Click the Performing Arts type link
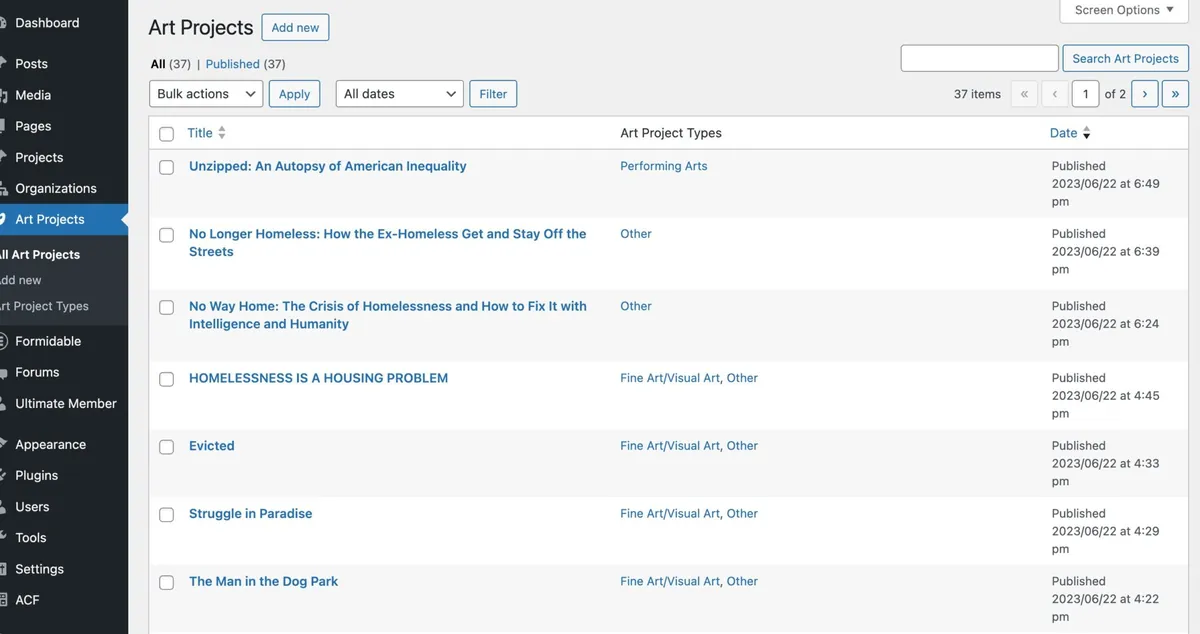Viewport: 1200px width, 634px height. [663, 166]
